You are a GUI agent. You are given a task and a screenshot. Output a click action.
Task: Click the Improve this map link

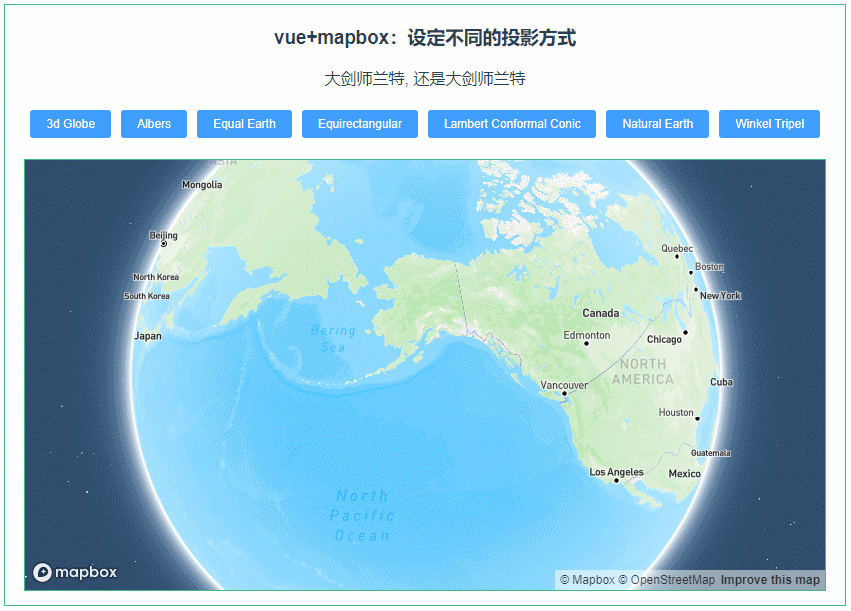click(x=770, y=580)
